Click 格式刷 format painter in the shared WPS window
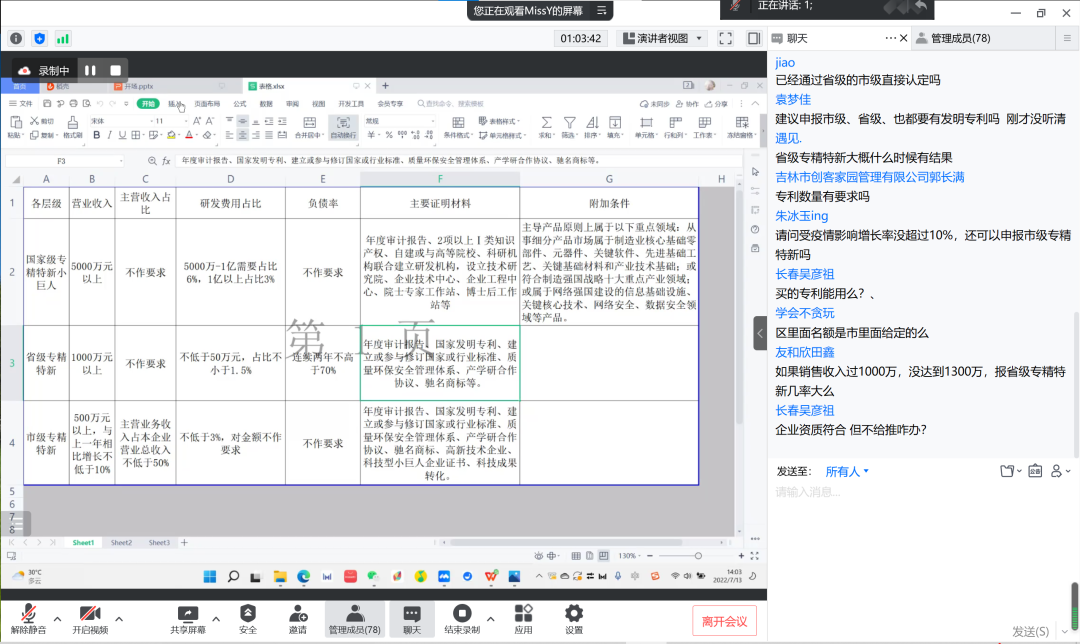The height and width of the screenshot is (644, 1080). pos(72,127)
